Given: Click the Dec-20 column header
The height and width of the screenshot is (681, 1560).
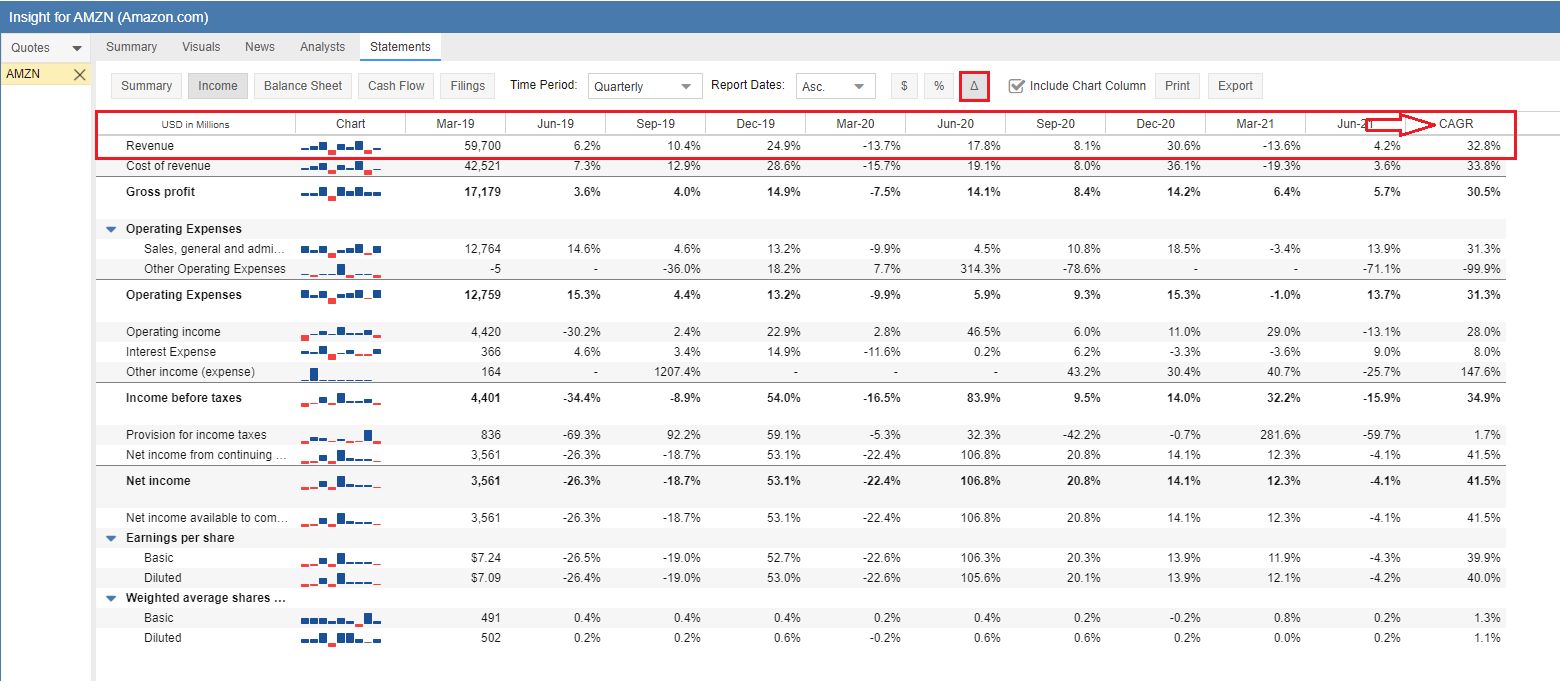Looking at the screenshot, I should (x=1156, y=124).
